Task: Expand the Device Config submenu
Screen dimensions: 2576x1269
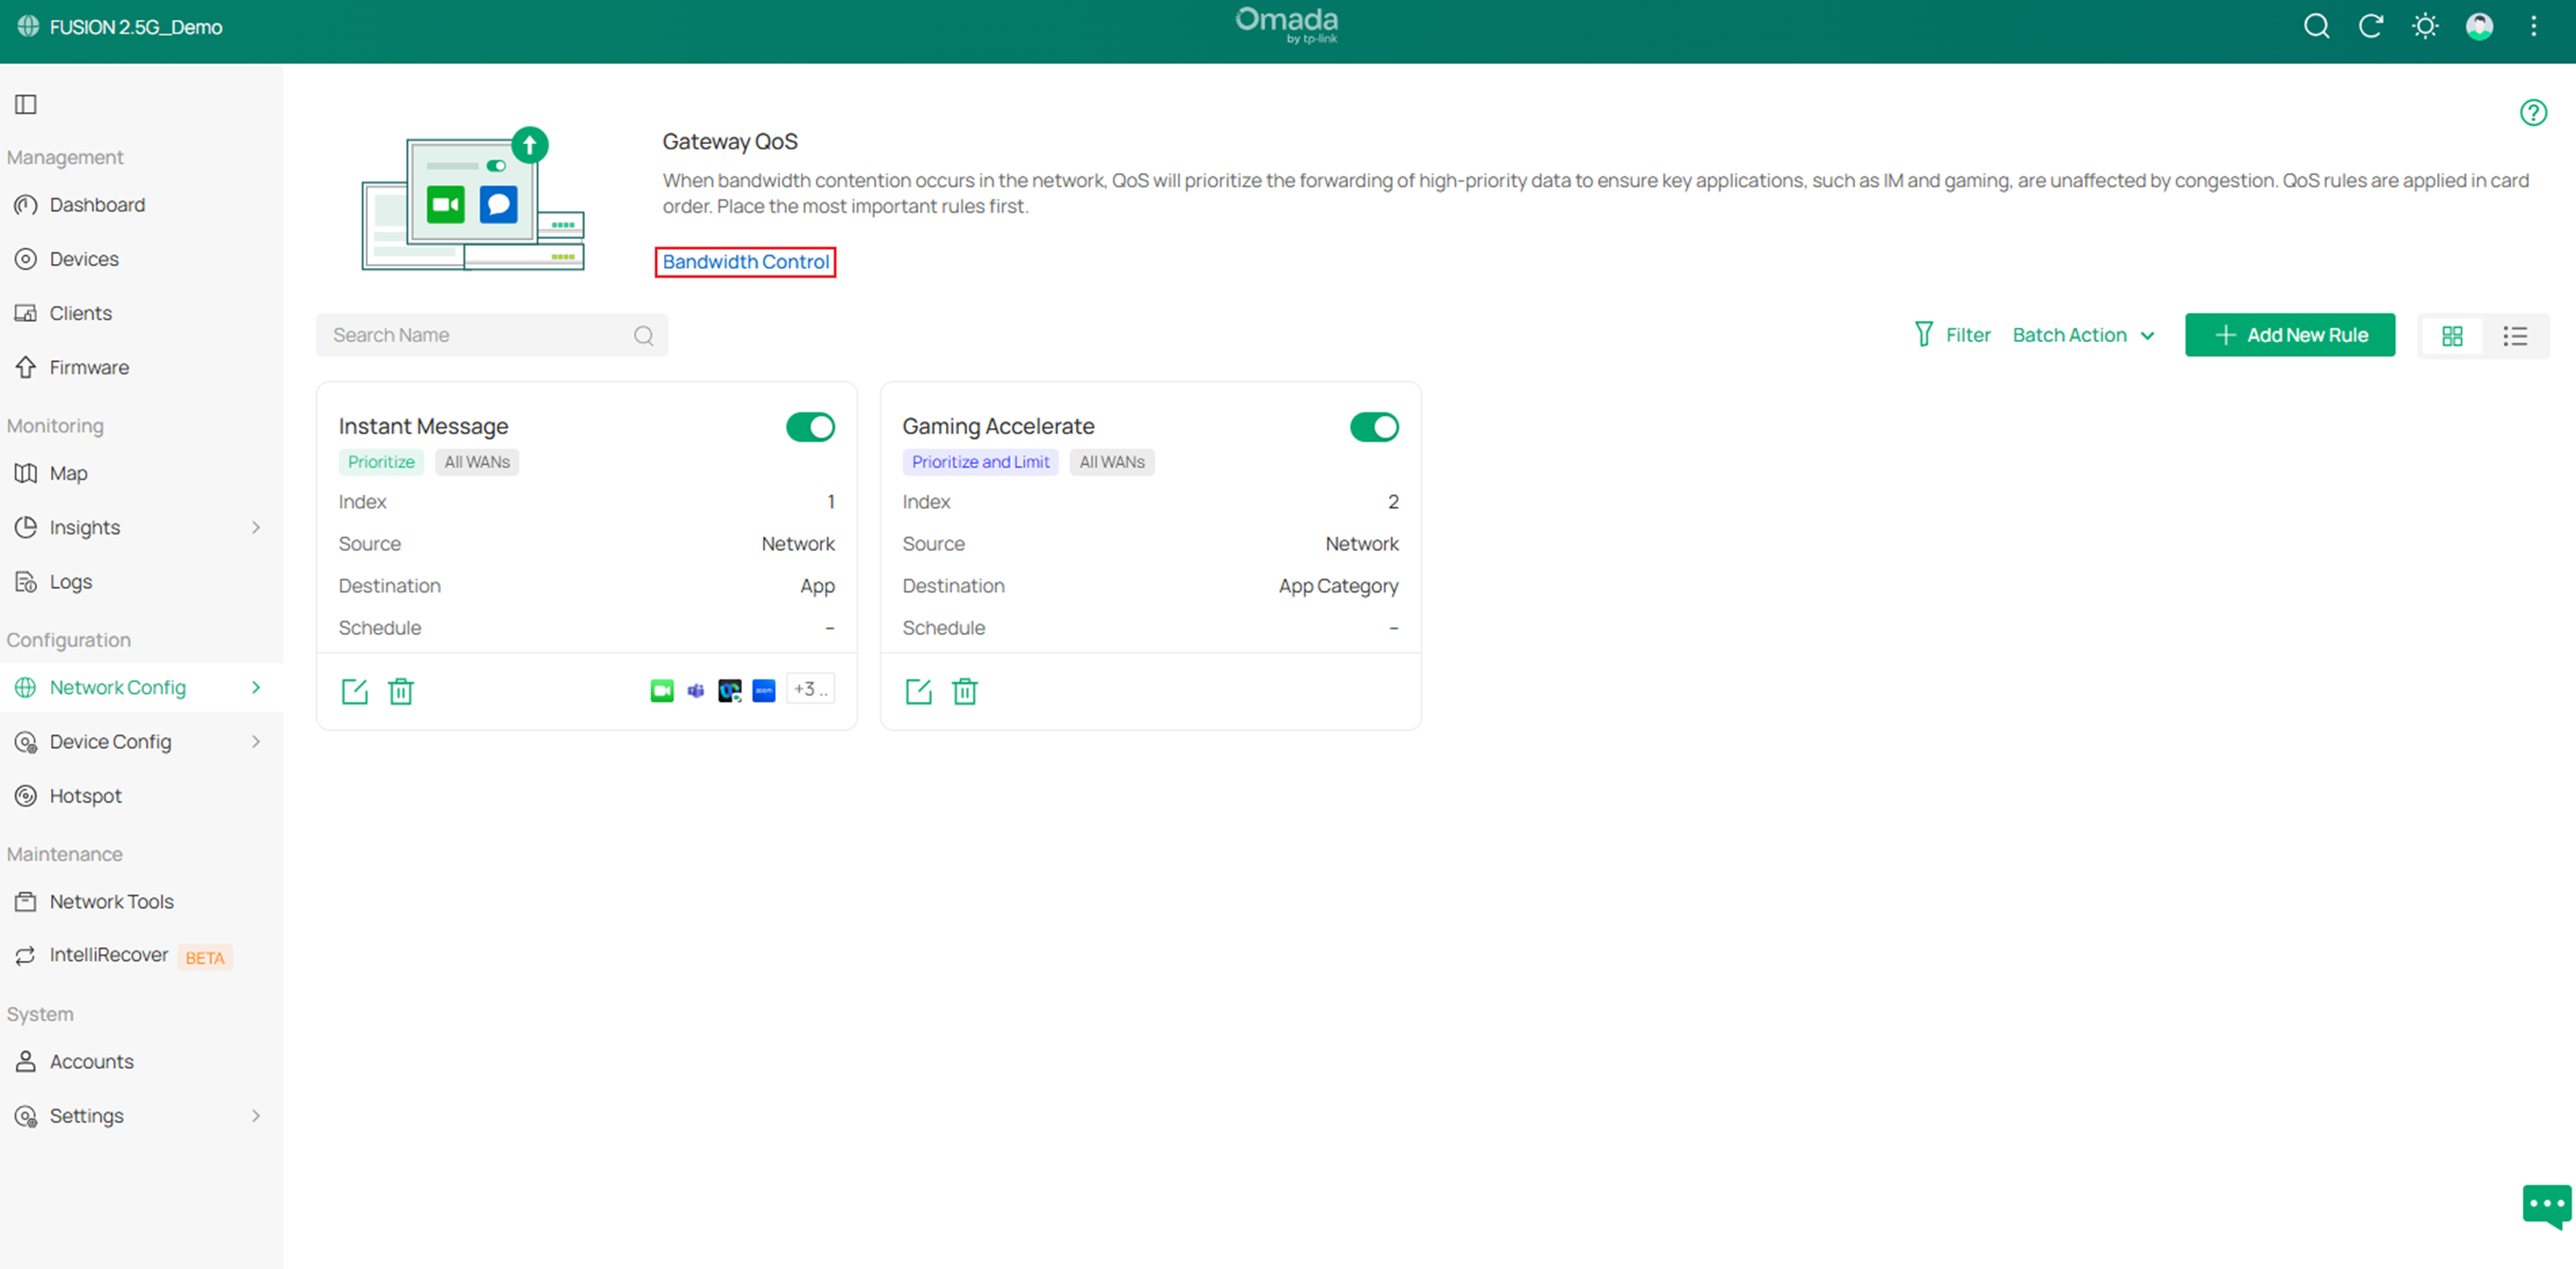Action: pyautogui.click(x=256, y=741)
